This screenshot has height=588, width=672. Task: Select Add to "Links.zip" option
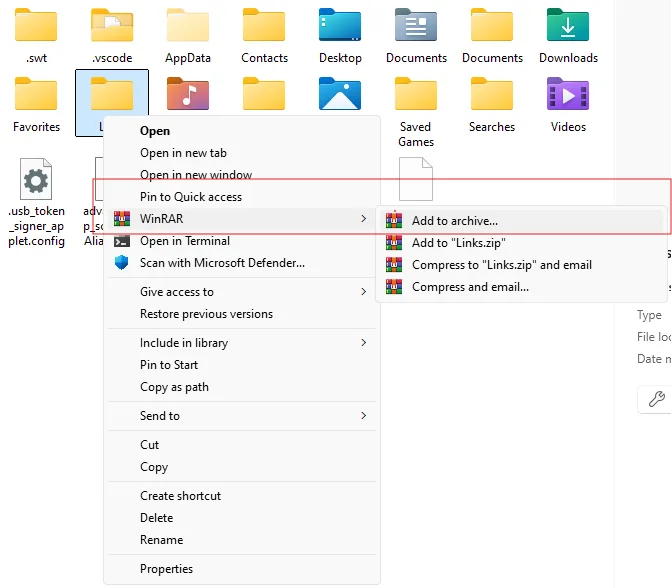point(522,243)
